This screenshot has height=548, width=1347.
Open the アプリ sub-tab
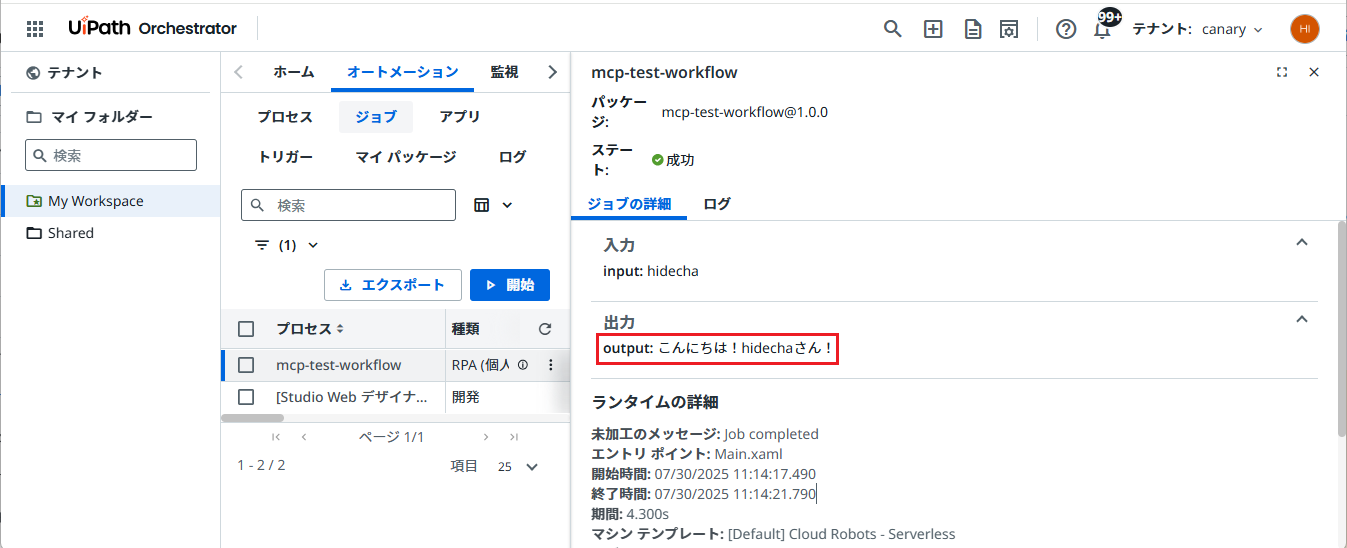[x=460, y=117]
